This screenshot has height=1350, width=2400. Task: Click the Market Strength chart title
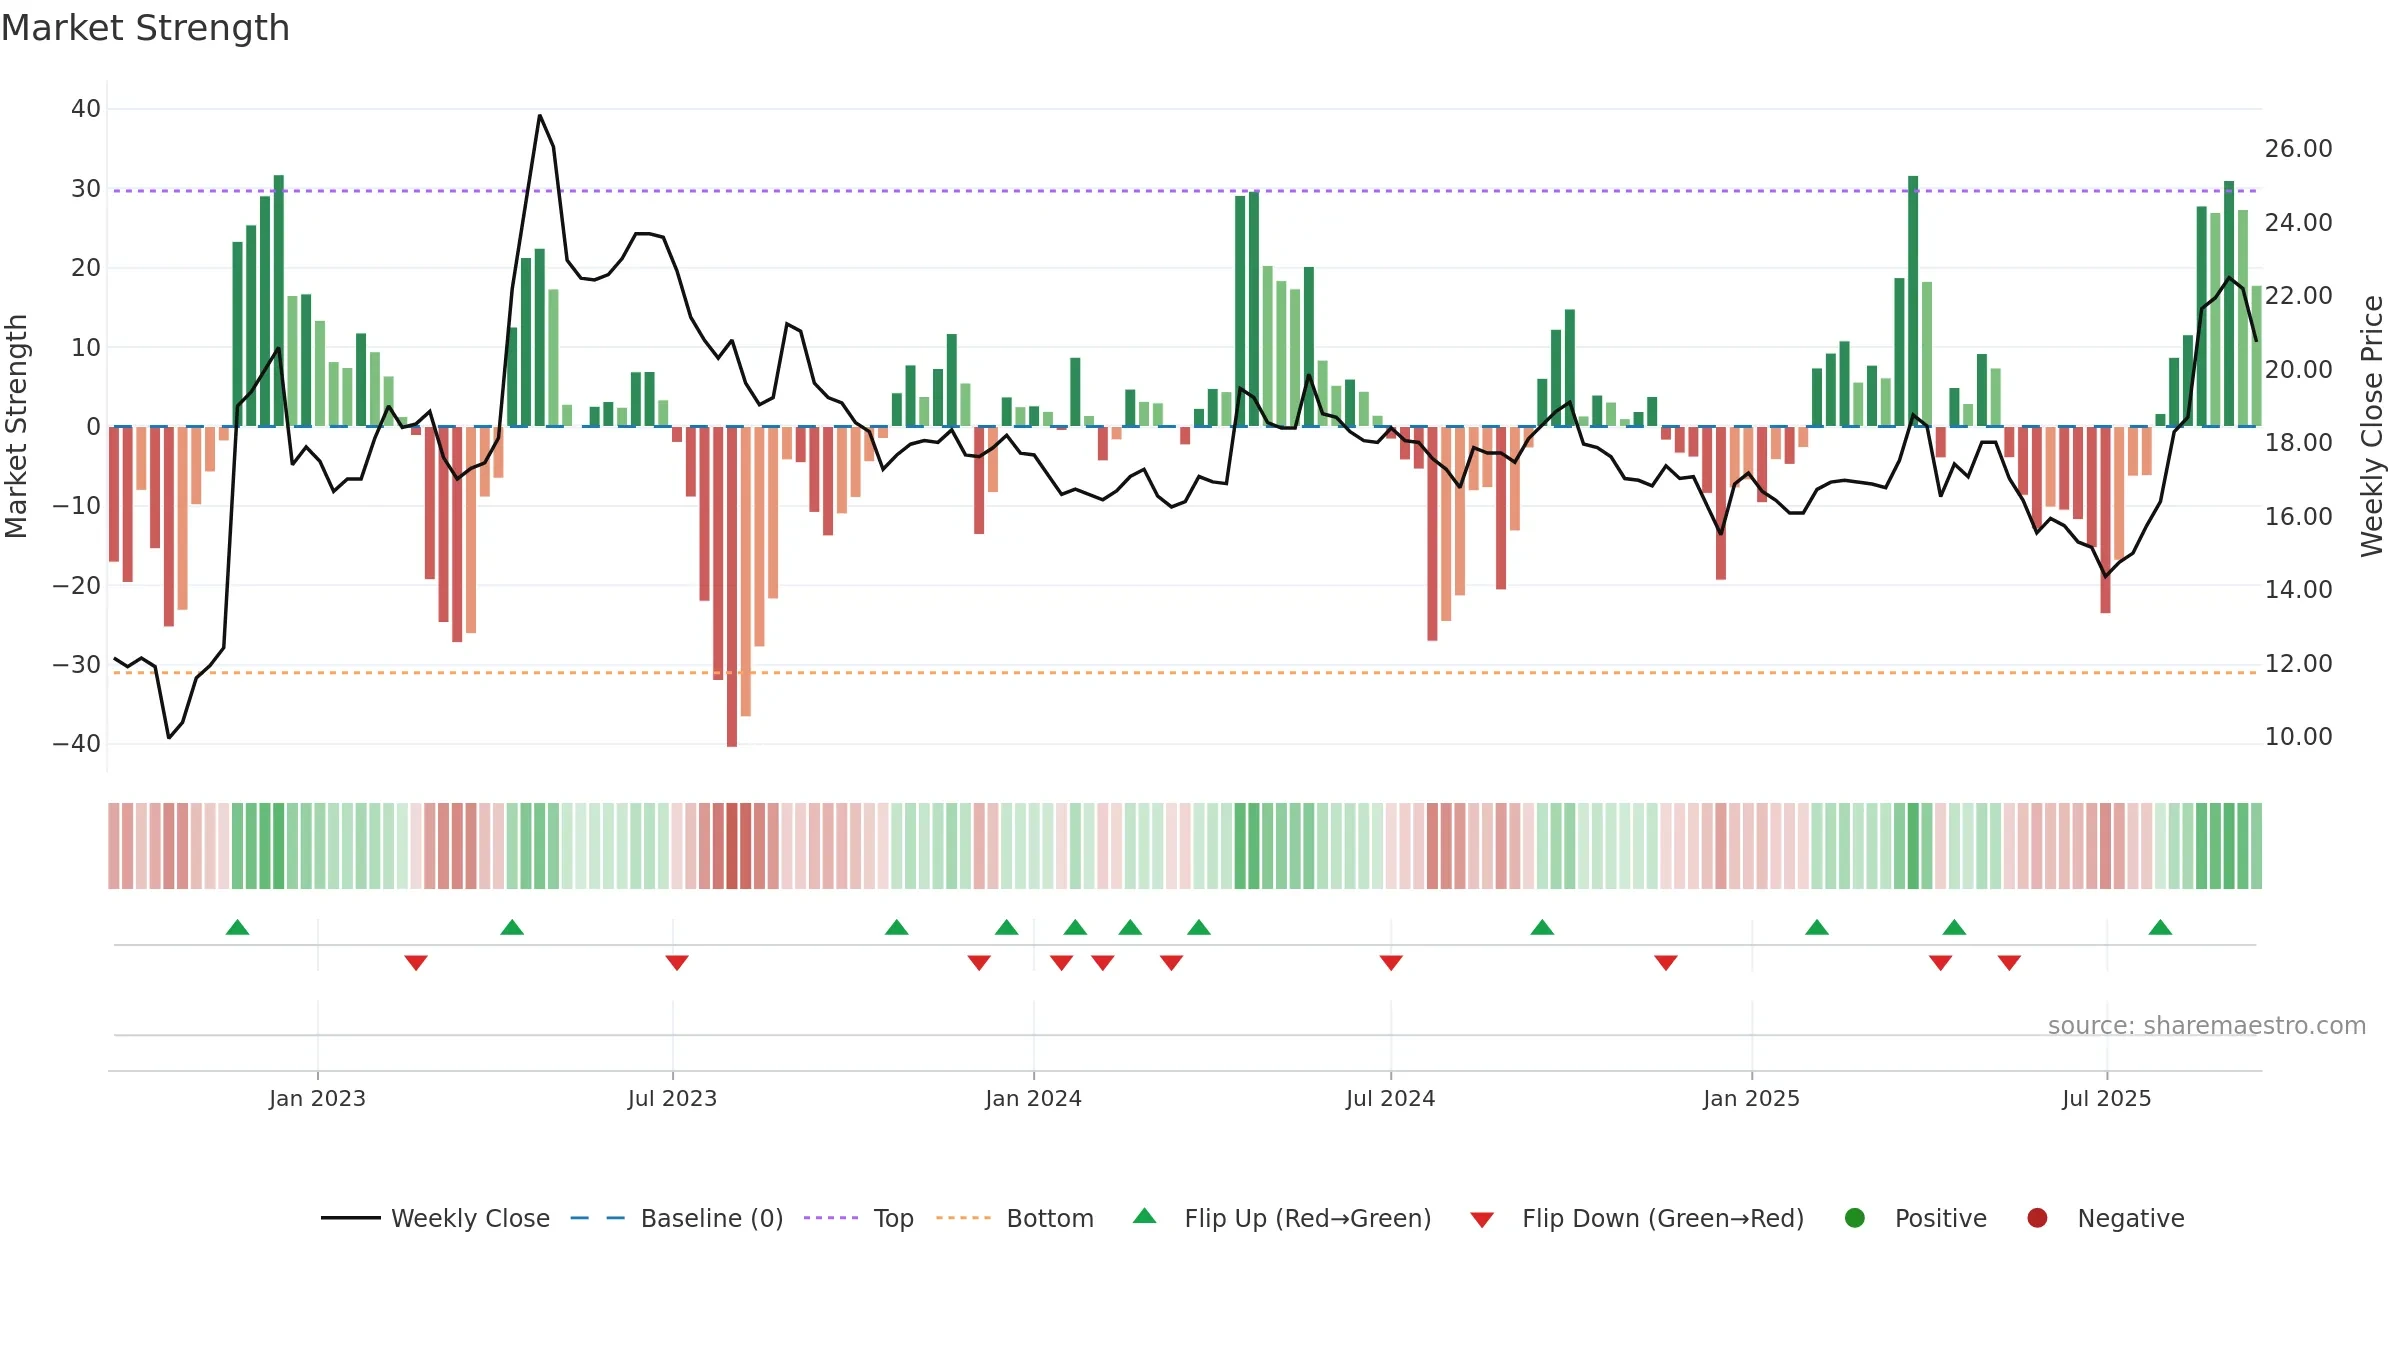click(145, 28)
